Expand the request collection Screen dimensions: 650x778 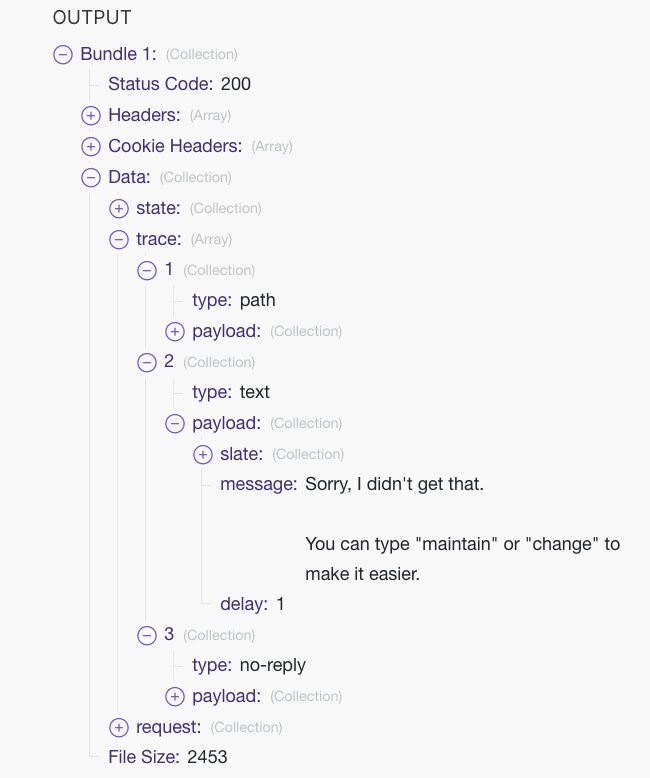(119, 728)
